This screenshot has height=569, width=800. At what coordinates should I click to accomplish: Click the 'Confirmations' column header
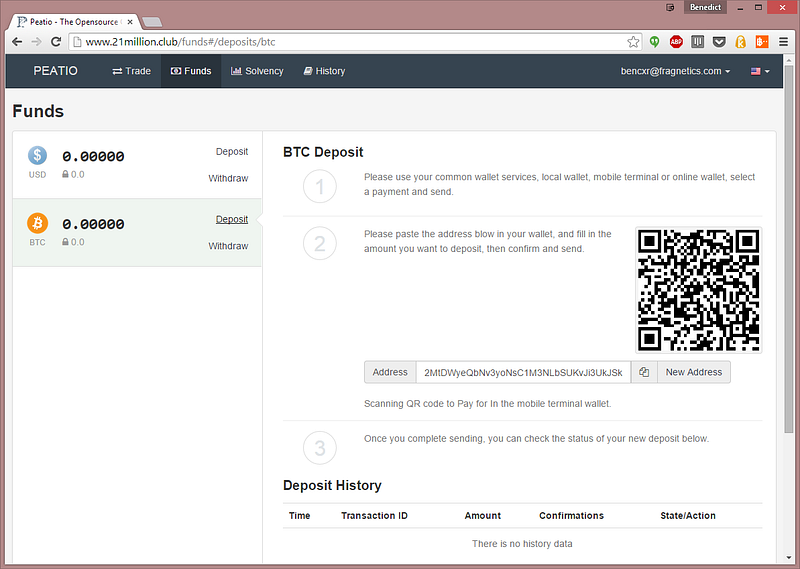(571, 515)
